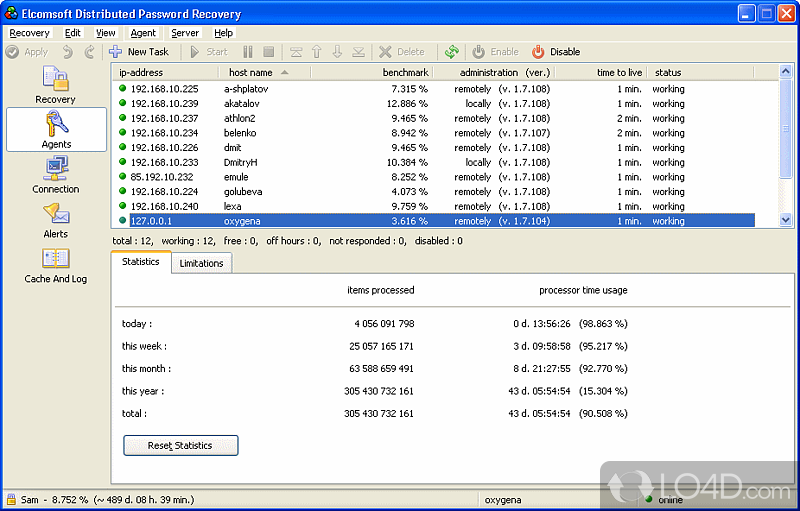Open the Recovery section in the sidebar

click(55, 86)
